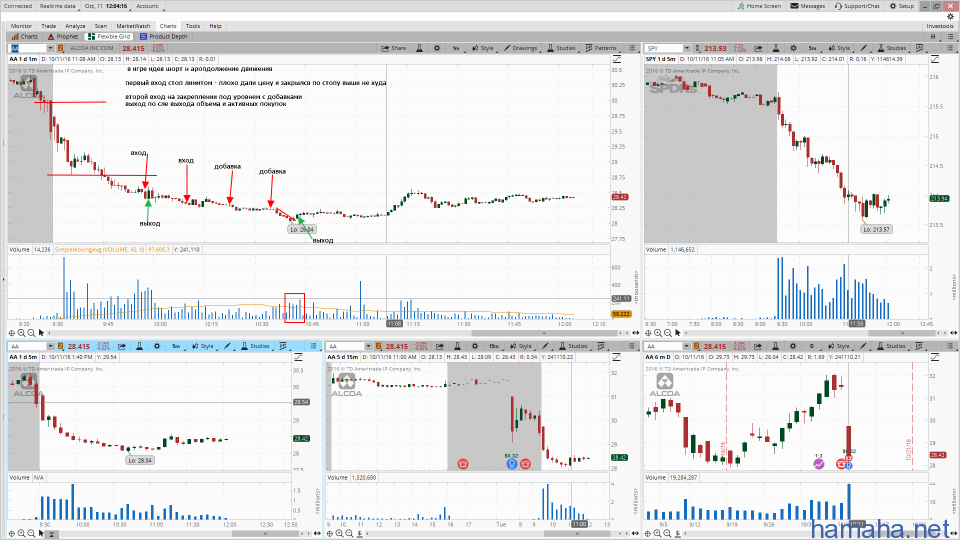Click the flask icon on the SPY chart toolbar
The width and height of the screenshot is (960, 540).
coord(776,48)
